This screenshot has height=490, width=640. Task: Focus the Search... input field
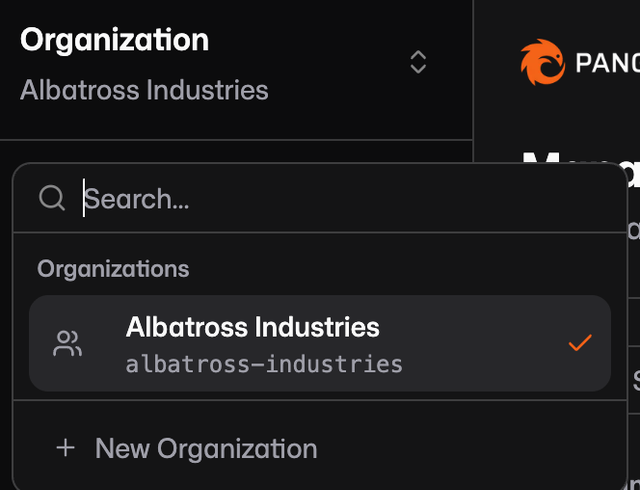point(320,198)
